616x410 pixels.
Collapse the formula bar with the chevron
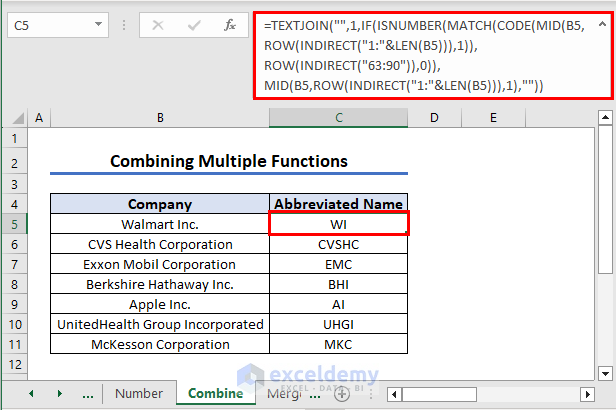point(602,24)
